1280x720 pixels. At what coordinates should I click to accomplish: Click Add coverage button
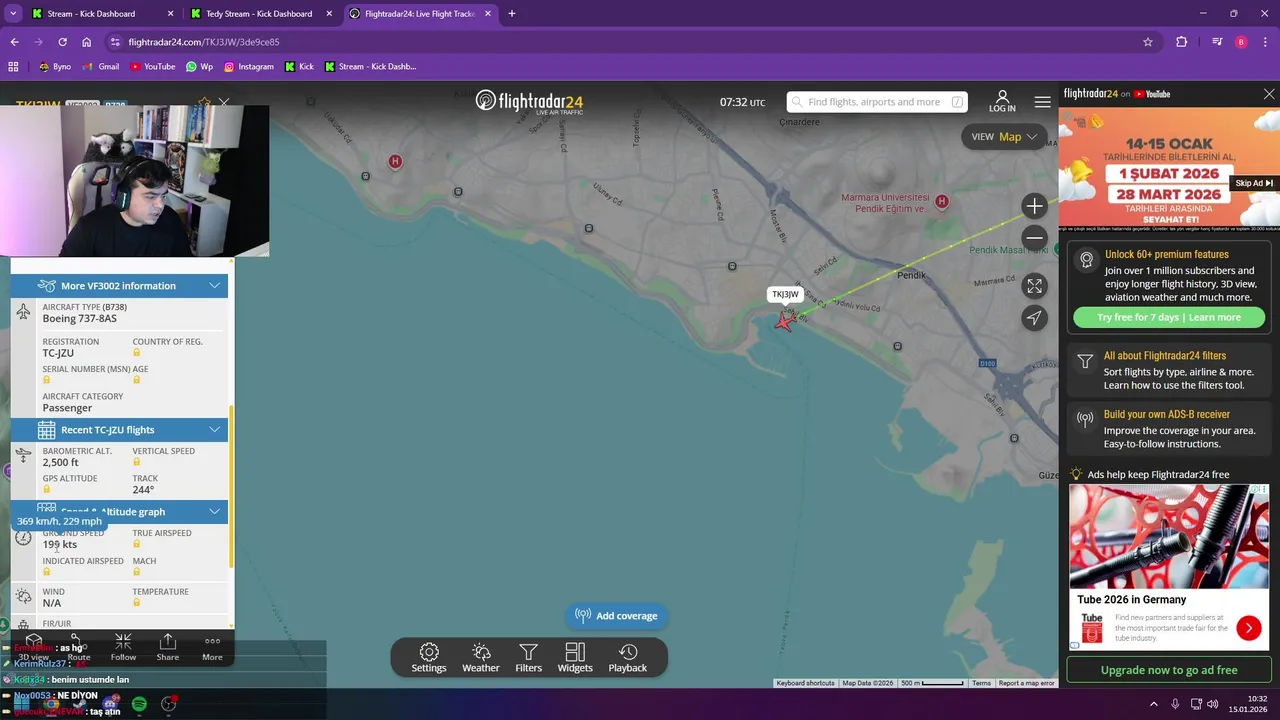[617, 616]
